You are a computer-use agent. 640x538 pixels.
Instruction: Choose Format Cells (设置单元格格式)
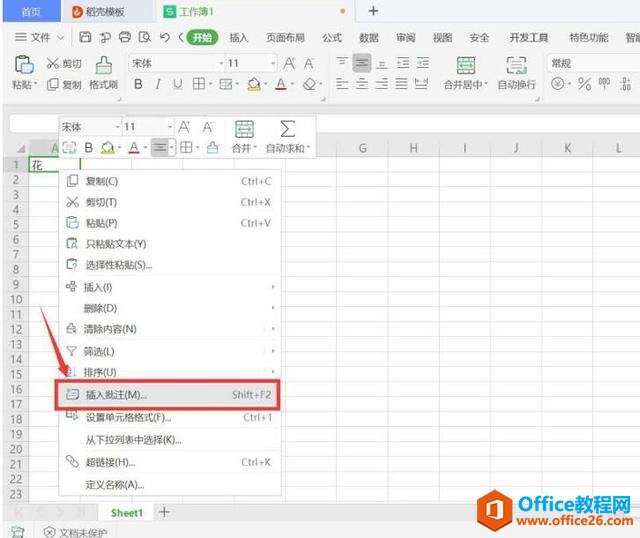pos(170,418)
